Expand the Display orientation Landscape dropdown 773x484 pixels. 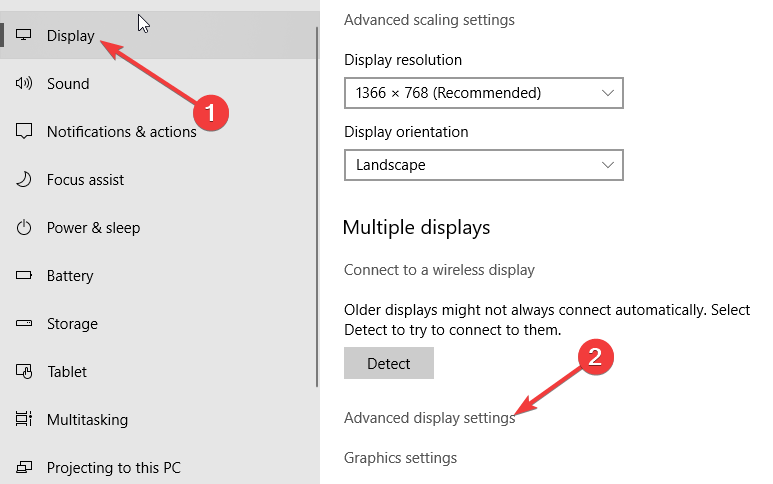coord(484,165)
